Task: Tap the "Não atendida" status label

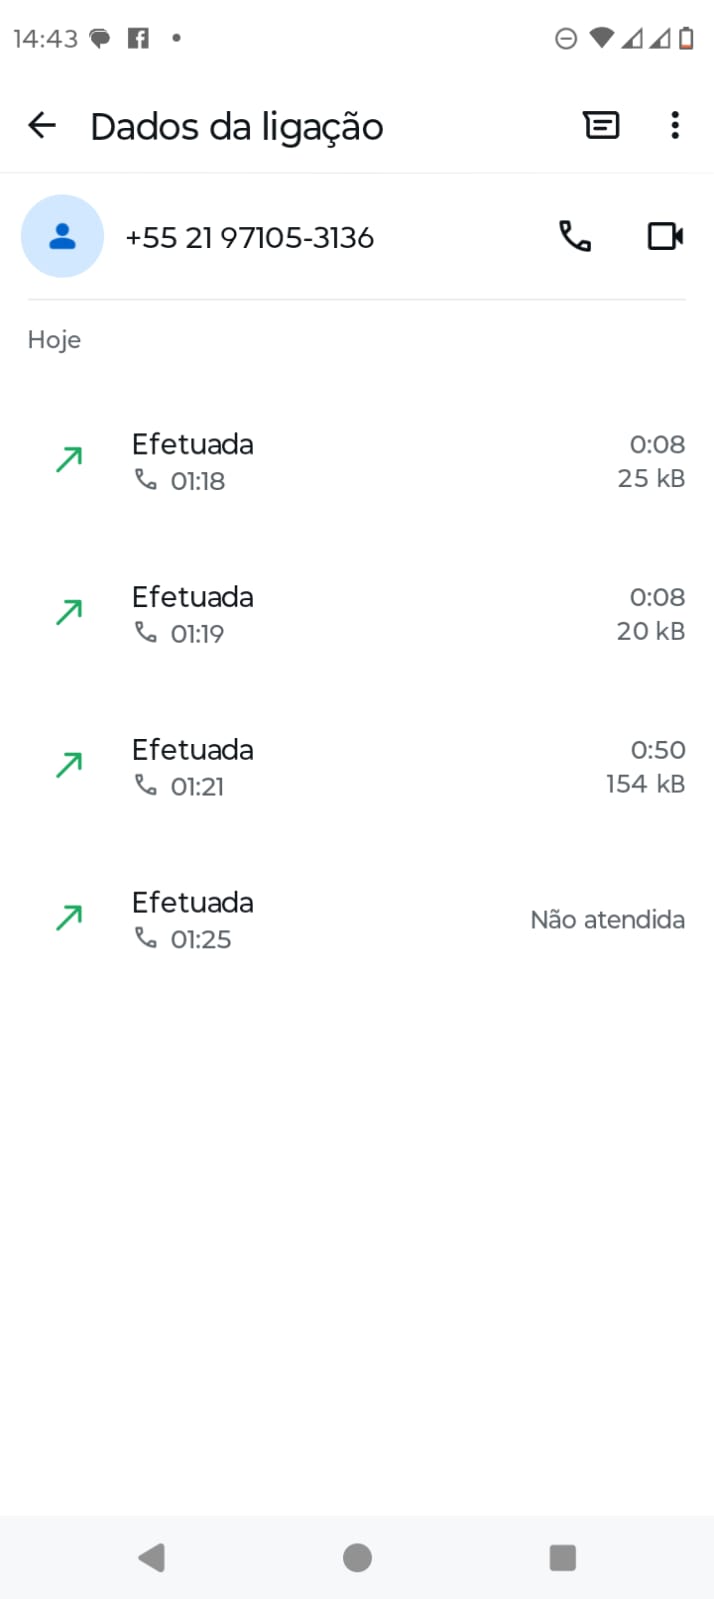Action: 607,920
